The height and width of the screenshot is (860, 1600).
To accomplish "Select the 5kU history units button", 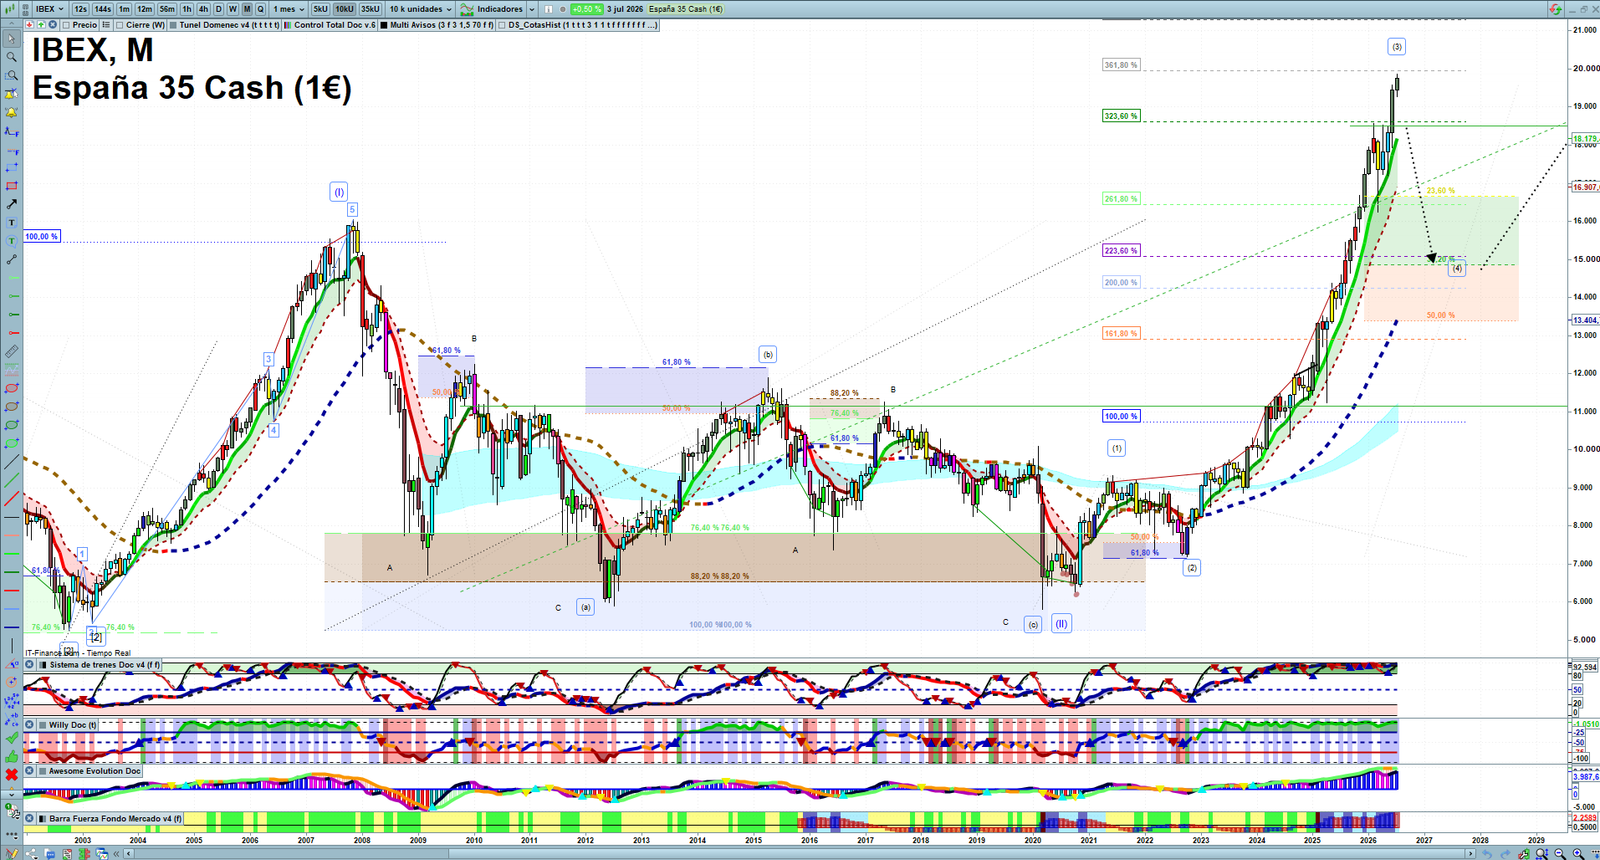I will pos(320,9).
